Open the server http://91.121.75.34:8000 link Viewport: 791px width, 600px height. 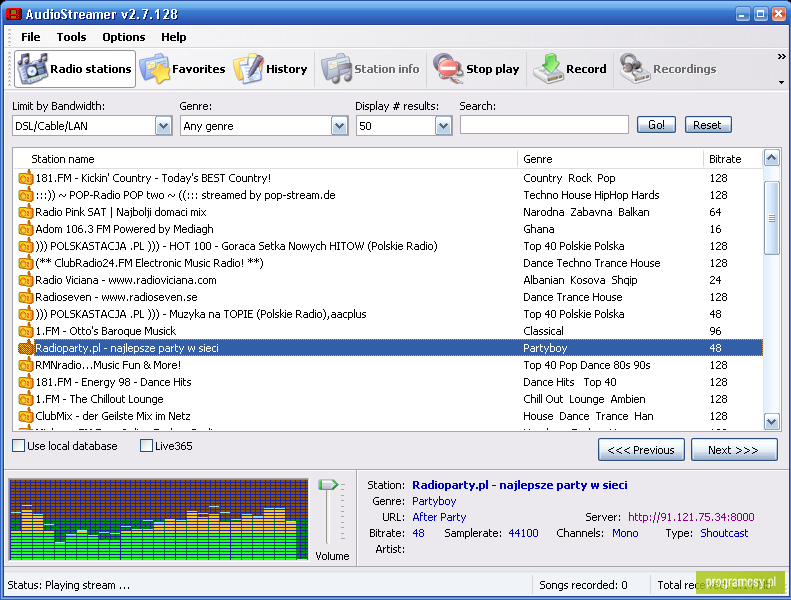[x=691, y=517]
